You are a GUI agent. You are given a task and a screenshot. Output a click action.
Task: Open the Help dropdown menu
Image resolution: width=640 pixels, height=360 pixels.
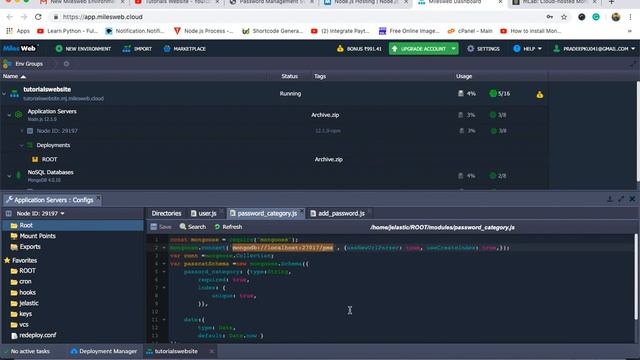(527, 49)
